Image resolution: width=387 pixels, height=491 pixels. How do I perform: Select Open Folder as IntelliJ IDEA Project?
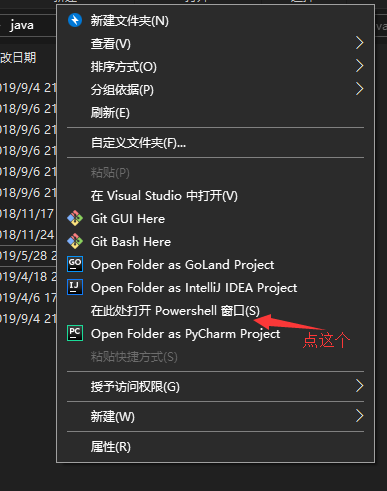(x=215, y=288)
